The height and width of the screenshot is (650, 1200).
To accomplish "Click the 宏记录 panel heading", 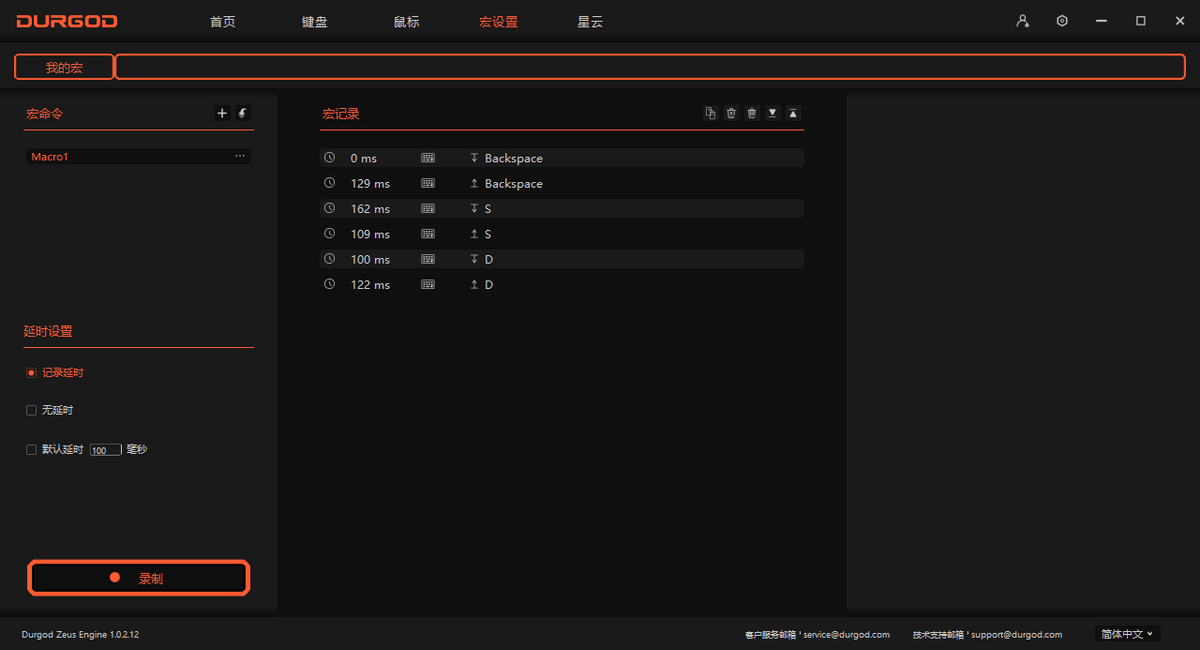I will pos(341,114).
